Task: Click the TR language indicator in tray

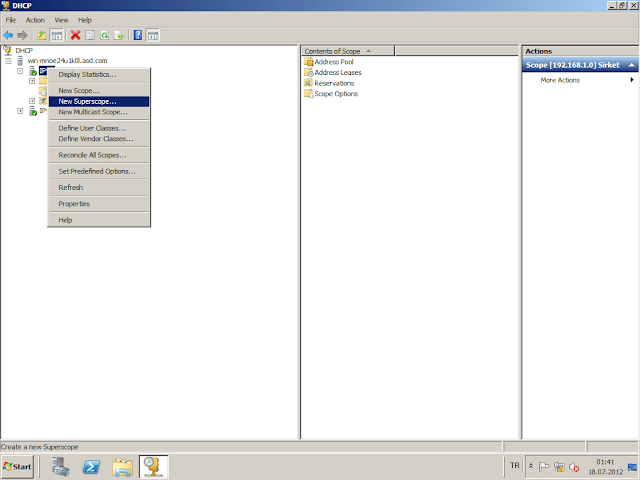Action: [x=514, y=466]
